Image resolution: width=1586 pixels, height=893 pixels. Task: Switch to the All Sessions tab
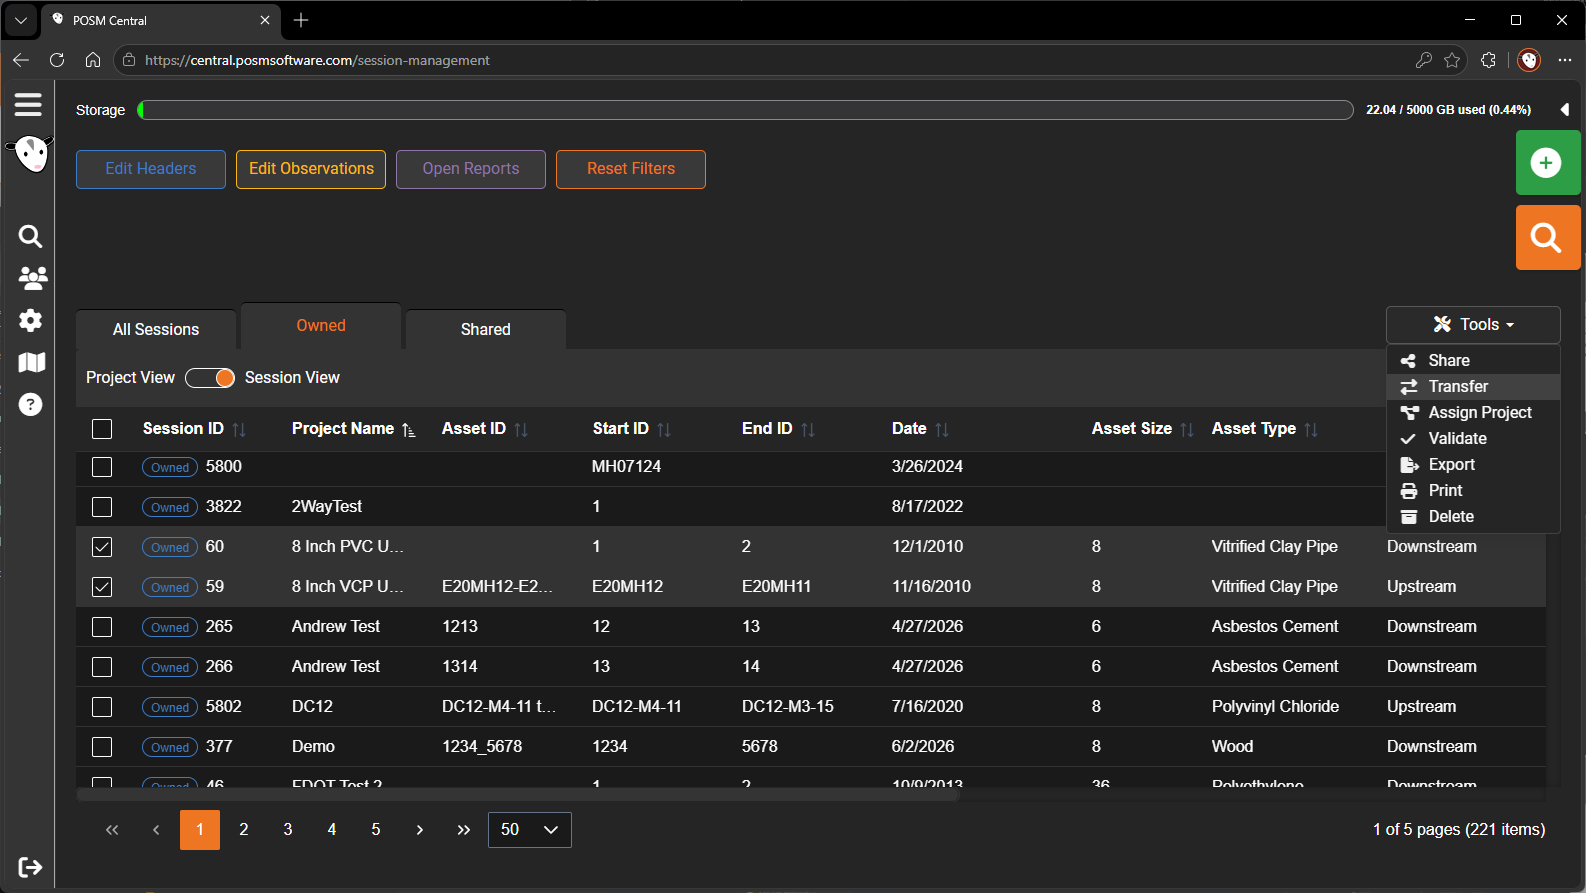(156, 329)
